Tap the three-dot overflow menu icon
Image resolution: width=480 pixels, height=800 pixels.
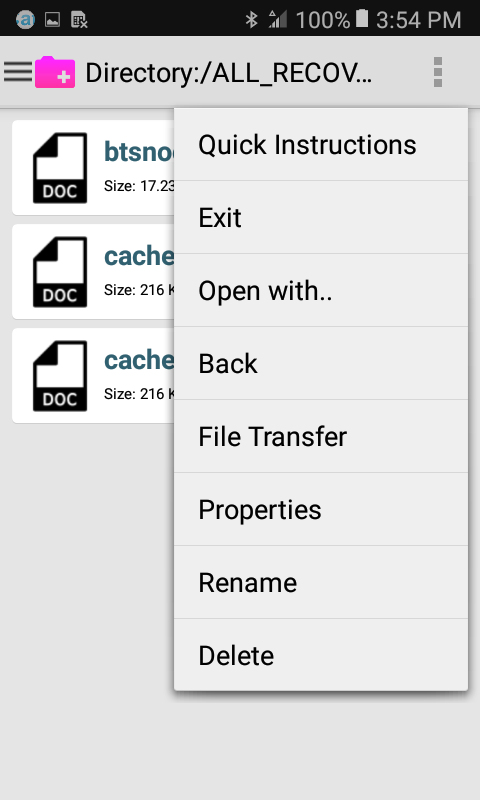pyautogui.click(x=438, y=72)
